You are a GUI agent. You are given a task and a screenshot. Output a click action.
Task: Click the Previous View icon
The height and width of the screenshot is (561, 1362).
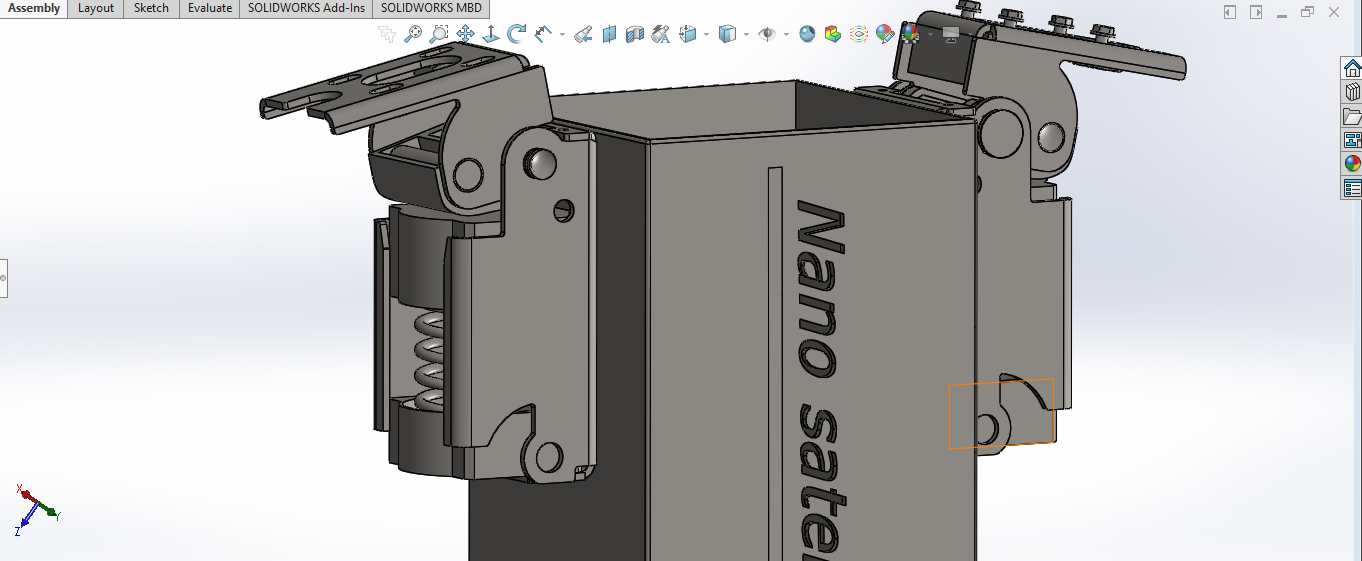point(543,34)
